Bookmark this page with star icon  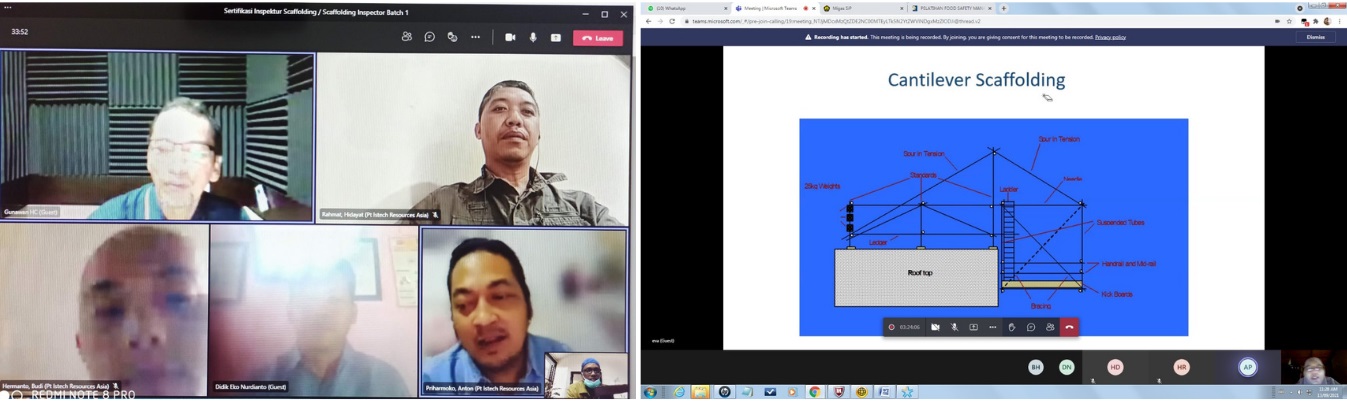[1289, 21]
